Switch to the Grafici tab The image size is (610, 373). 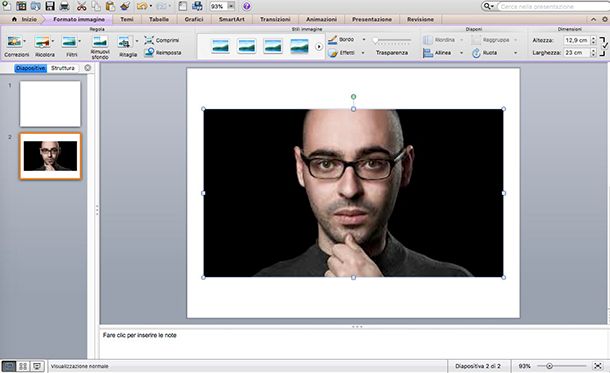click(x=194, y=19)
